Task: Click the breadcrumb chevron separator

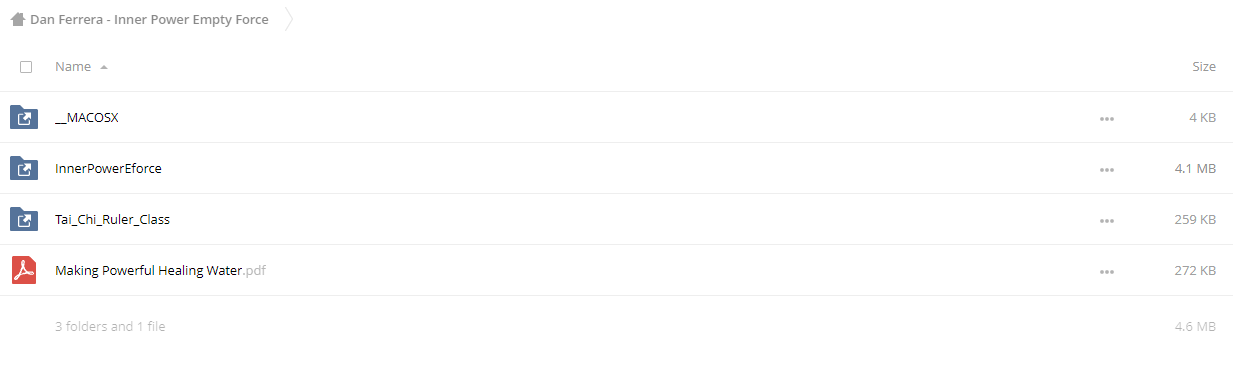Action: coord(289,19)
